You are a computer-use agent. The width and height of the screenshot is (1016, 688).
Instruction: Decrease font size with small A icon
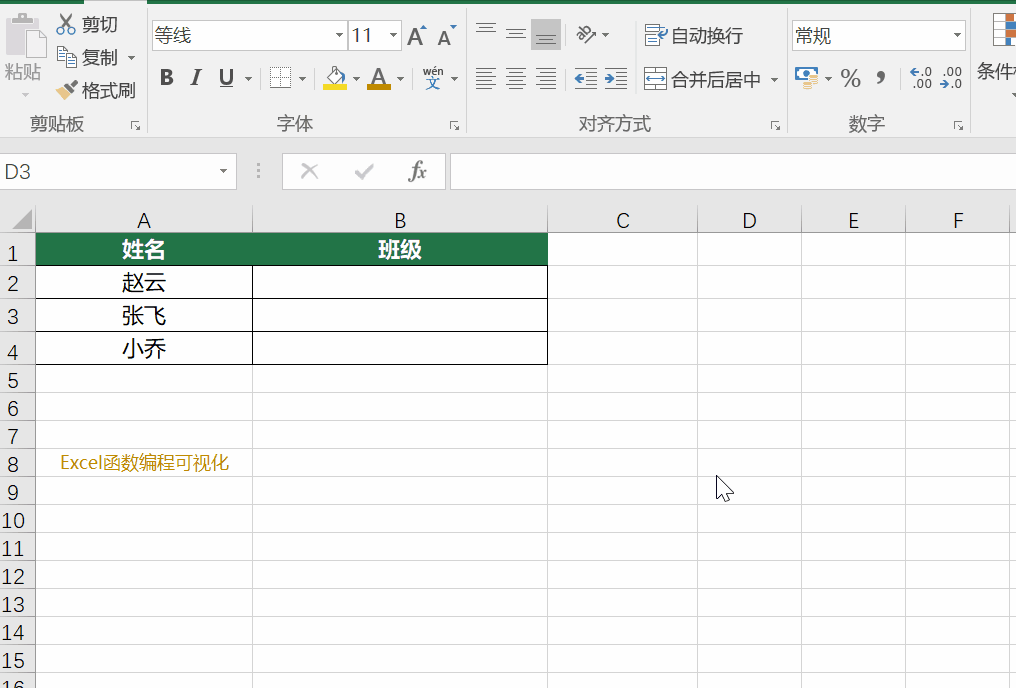tap(446, 36)
